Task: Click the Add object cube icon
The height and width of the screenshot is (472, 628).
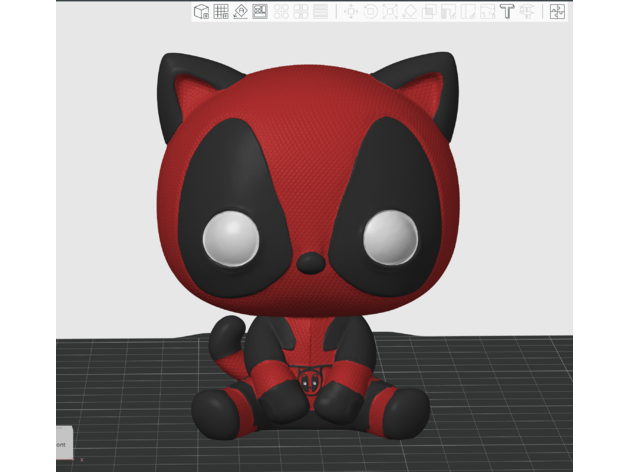Action: click(201, 12)
